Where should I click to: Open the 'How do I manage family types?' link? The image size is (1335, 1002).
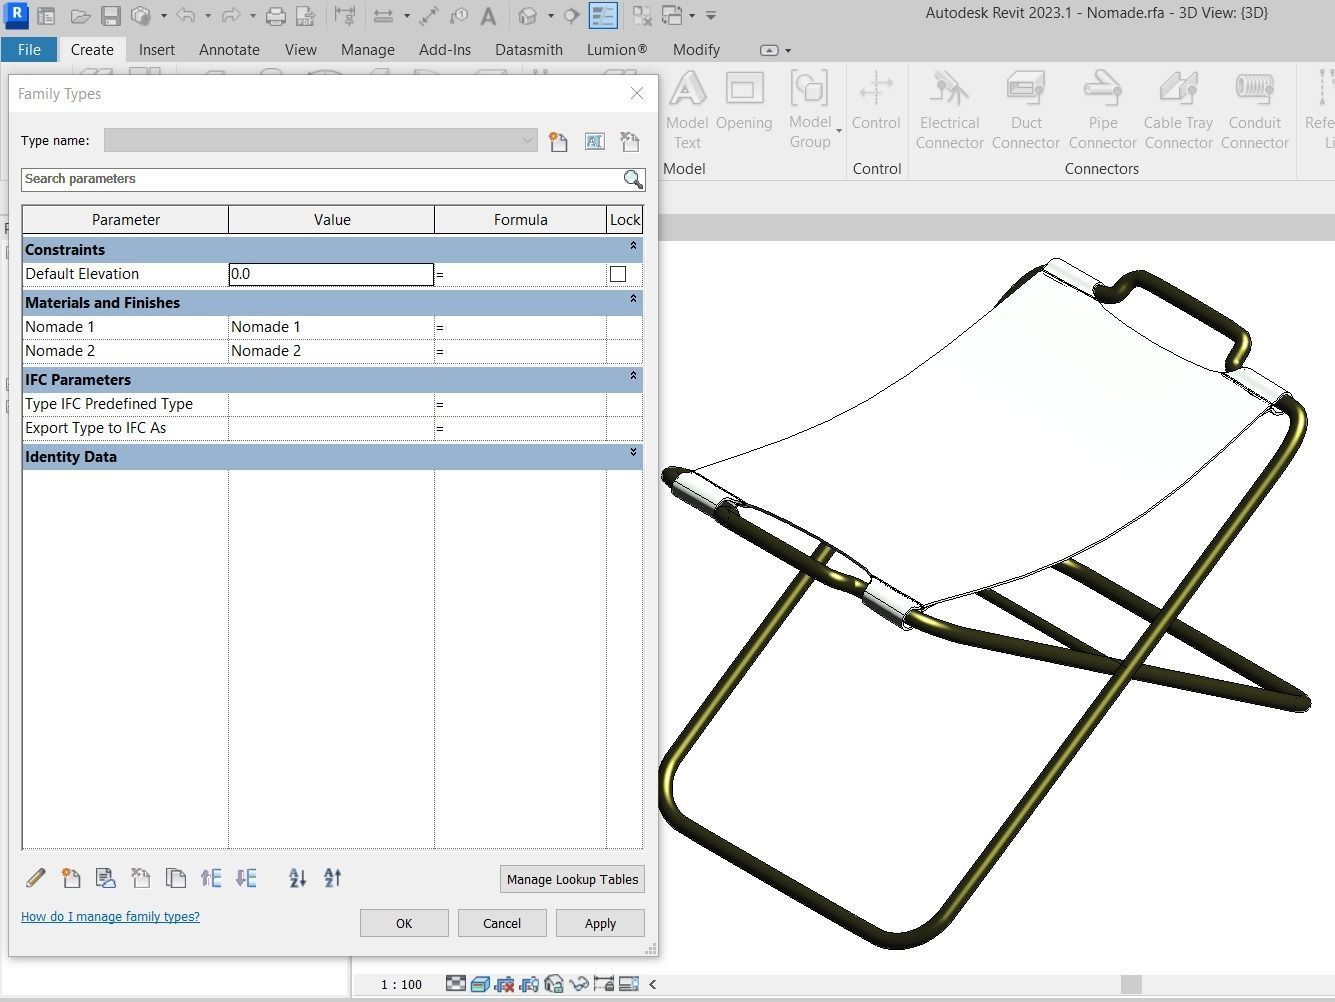[110, 916]
